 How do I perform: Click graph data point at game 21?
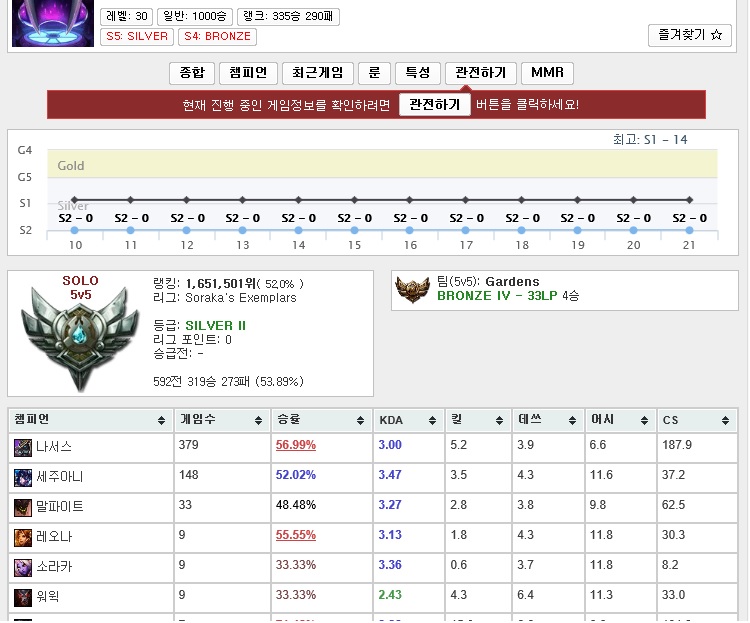689,230
